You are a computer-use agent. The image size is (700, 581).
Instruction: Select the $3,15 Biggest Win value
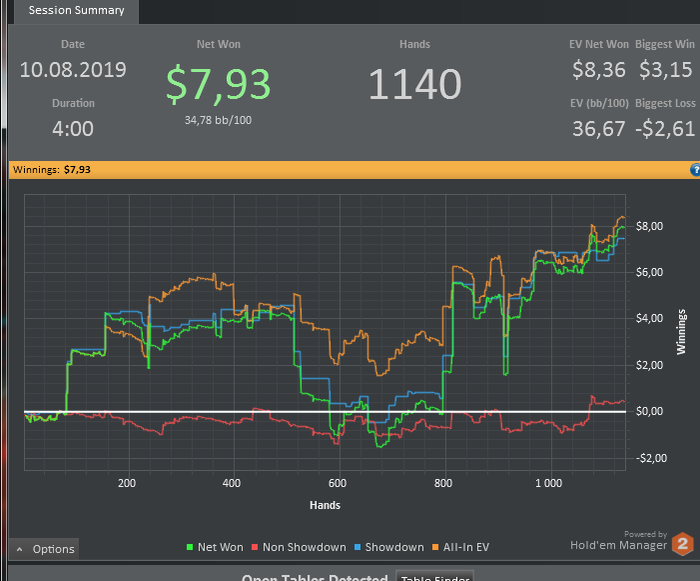(x=665, y=70)
